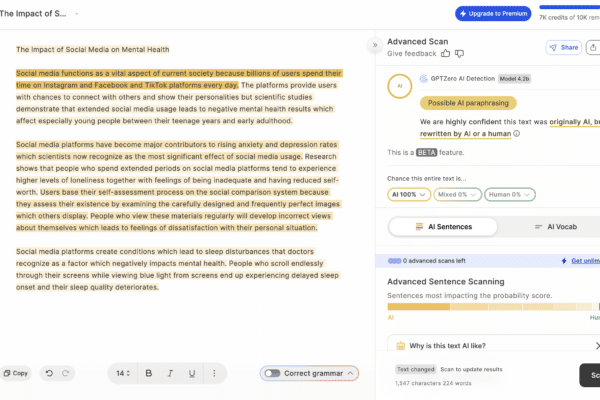Click the underlined 'originally AI' text
Screen dimensions: 600x400
tap(570, 122)
